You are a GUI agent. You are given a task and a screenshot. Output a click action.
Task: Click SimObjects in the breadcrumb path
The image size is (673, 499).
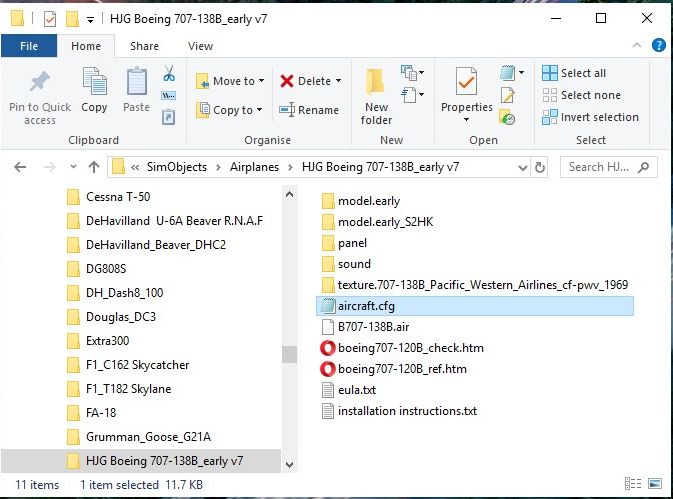pos(177,167)
